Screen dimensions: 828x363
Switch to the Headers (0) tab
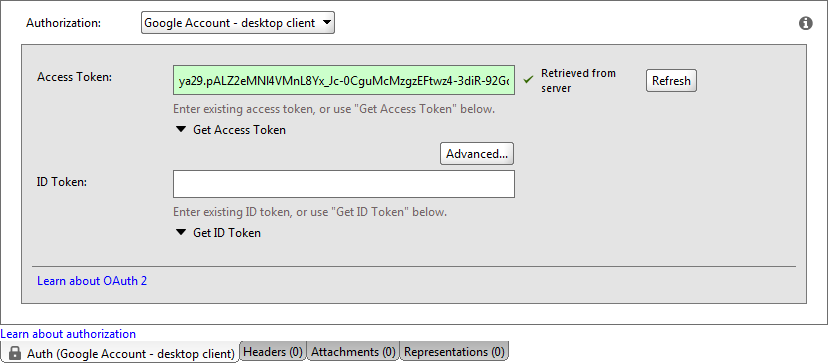click(x=274, y=351)
